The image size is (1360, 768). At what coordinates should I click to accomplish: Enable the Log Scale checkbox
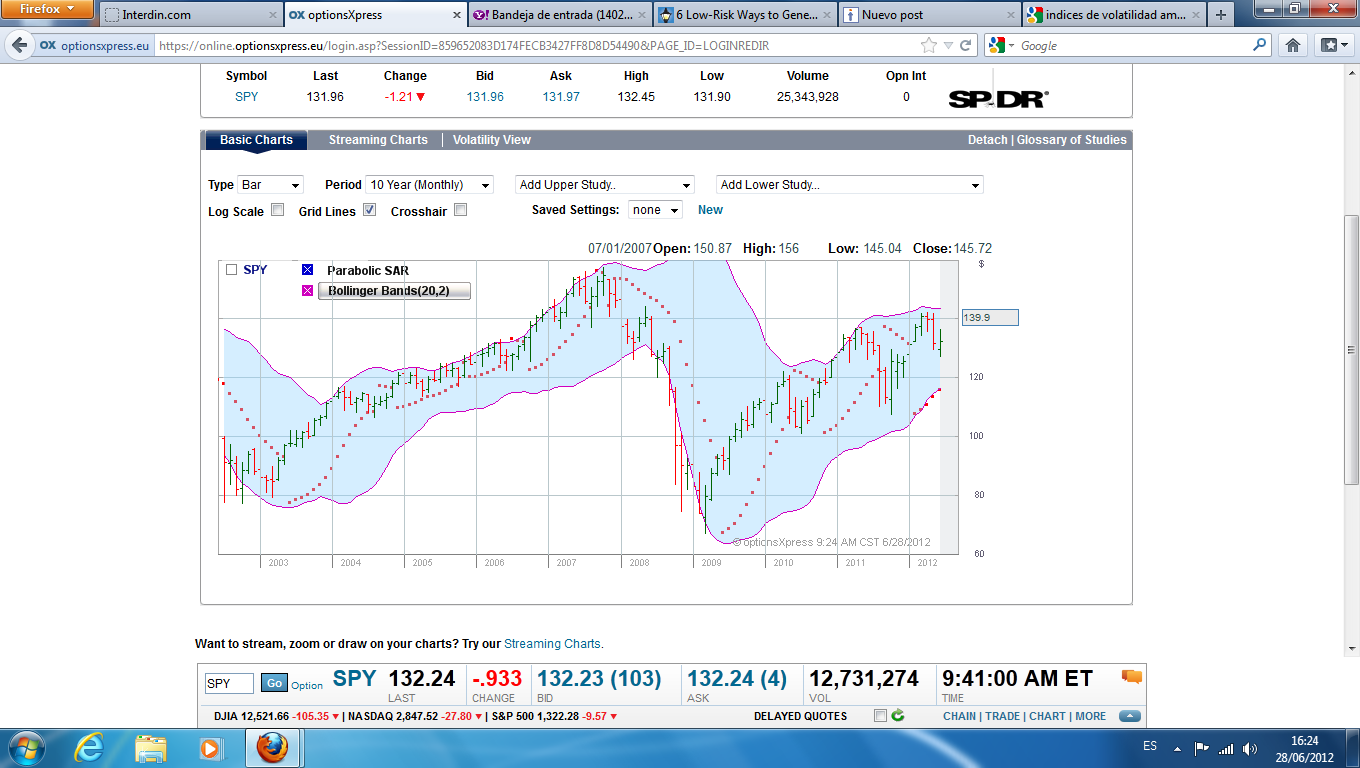coord(278,210)
